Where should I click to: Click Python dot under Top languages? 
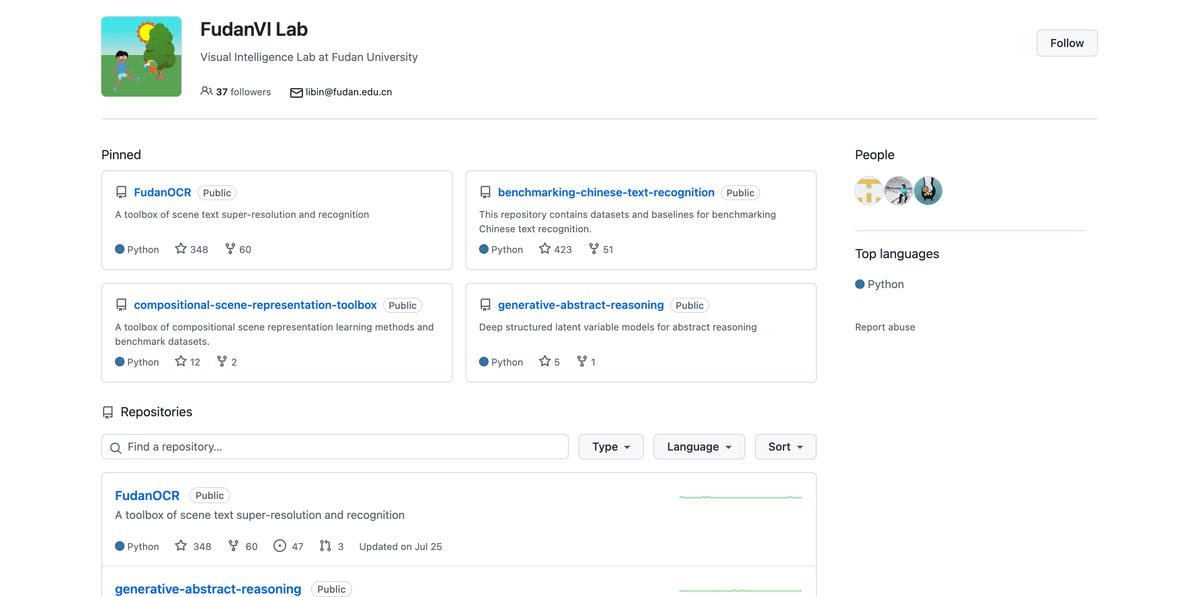click(860, 284)
